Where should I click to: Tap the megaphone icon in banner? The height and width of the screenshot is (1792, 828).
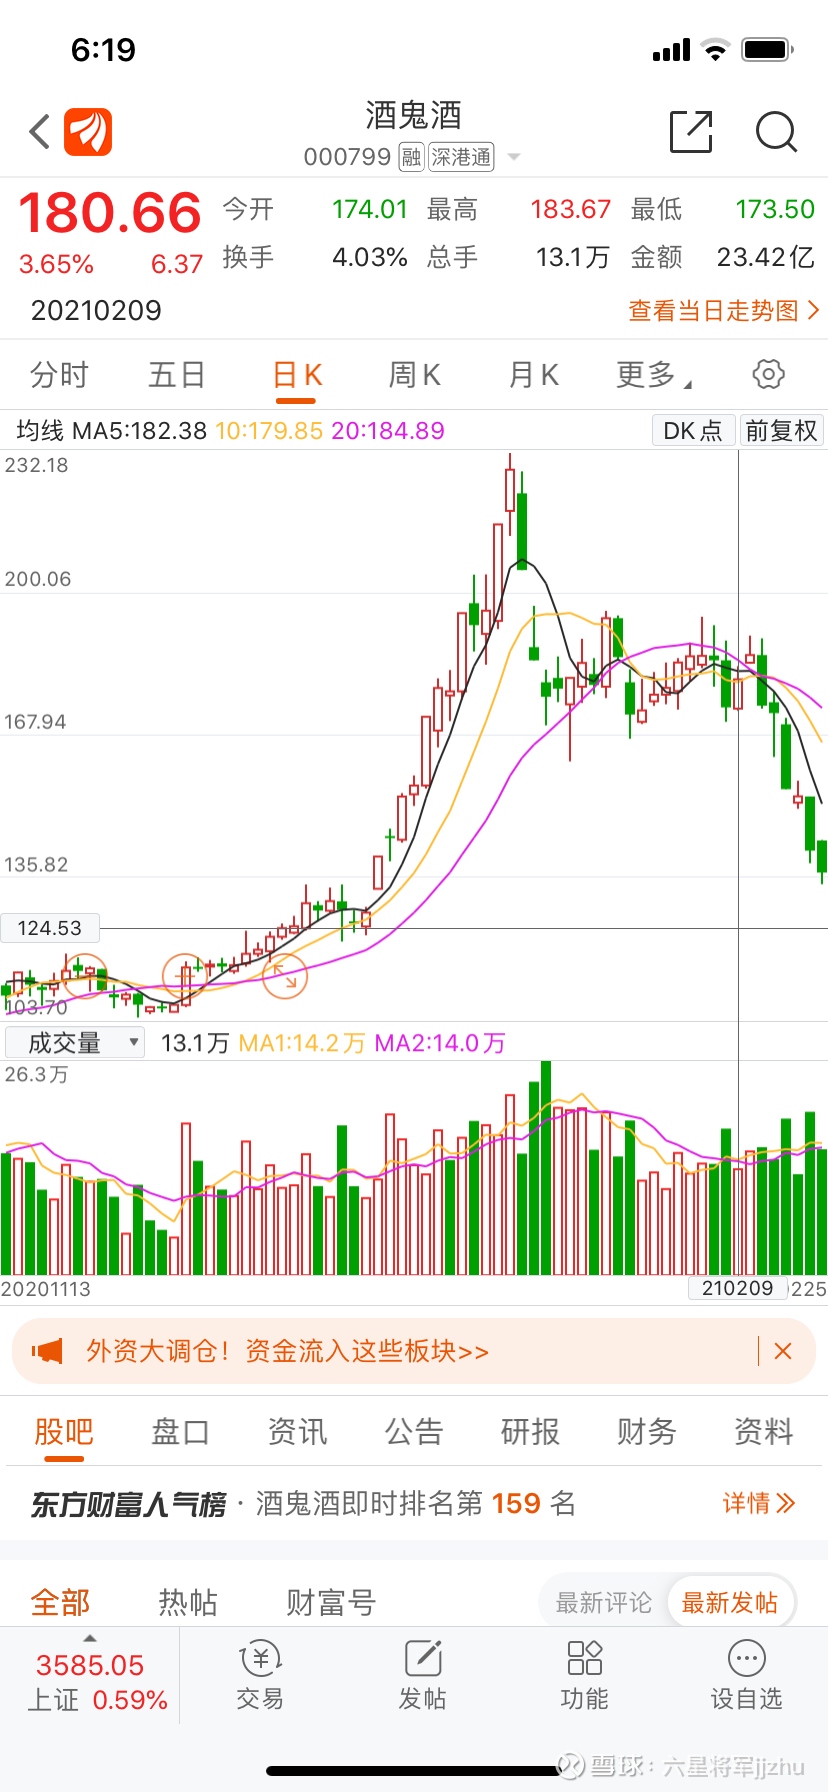[x=47, y=1352]
